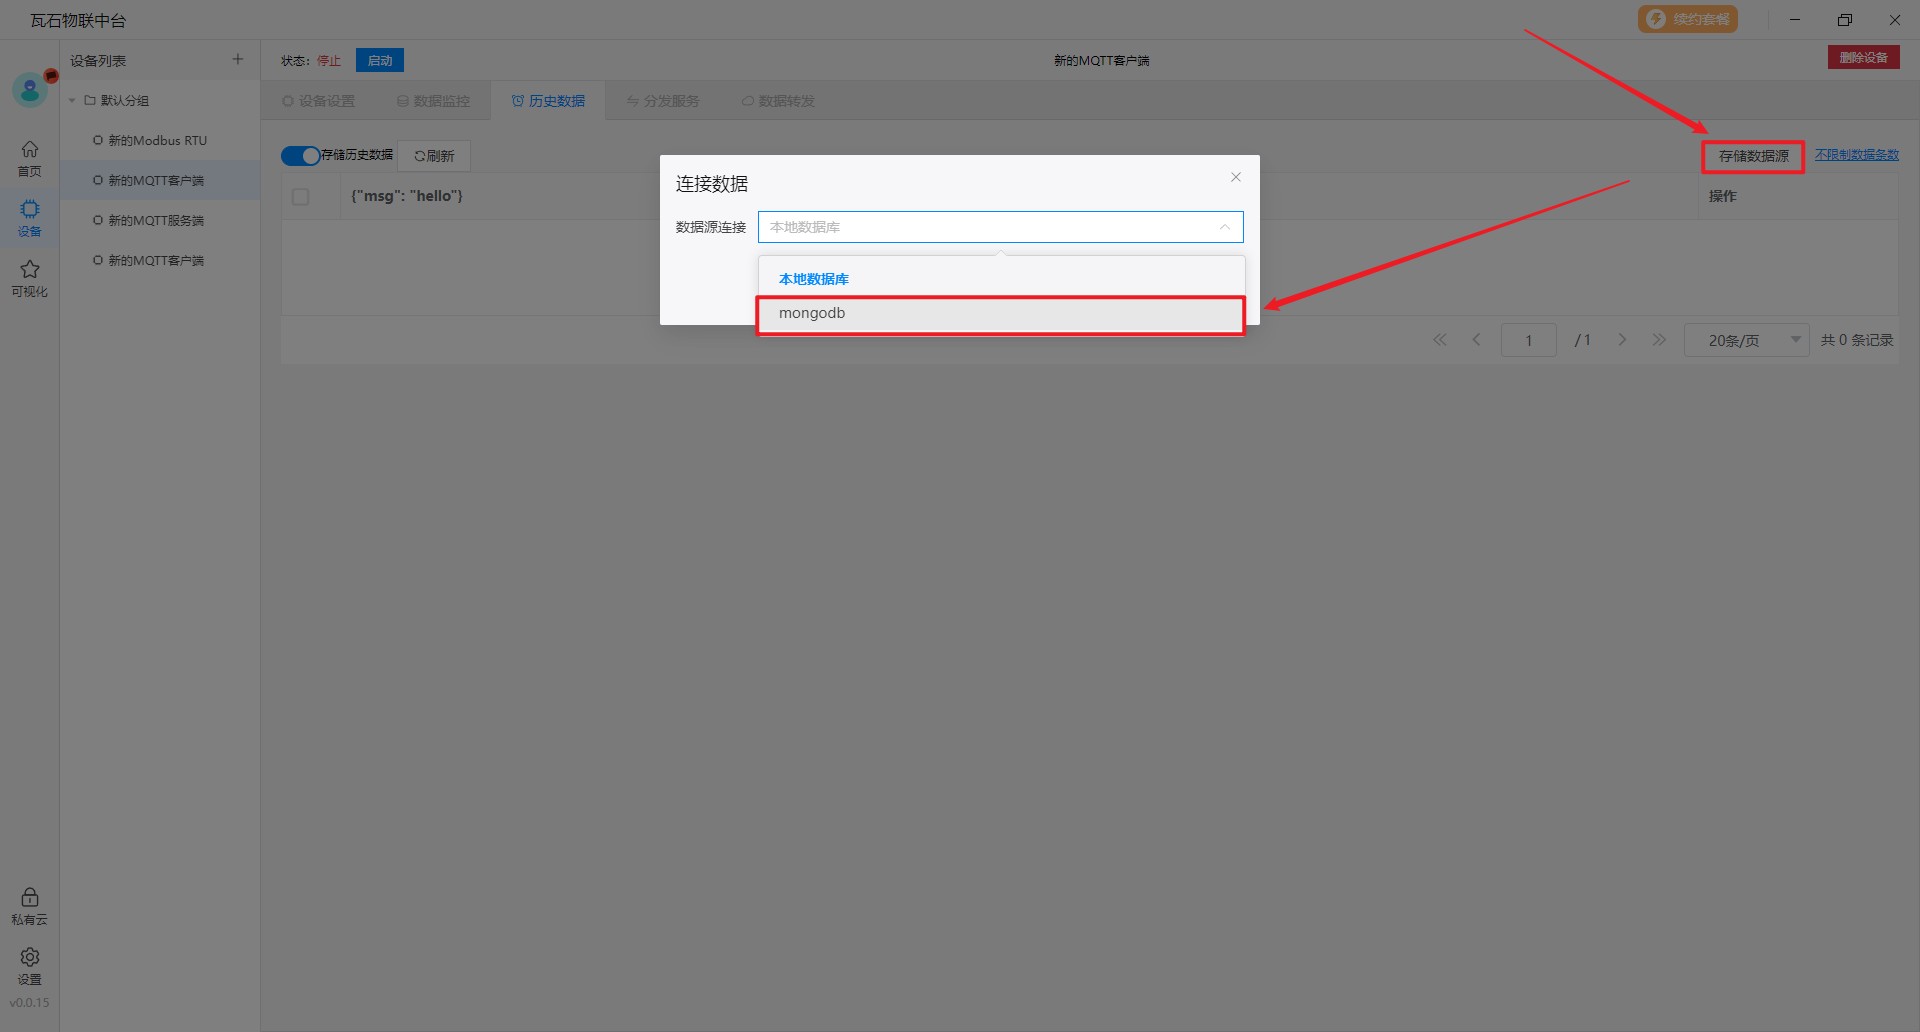Open the 设置 gear icon
The image size is (1920, 1032).
30,965
